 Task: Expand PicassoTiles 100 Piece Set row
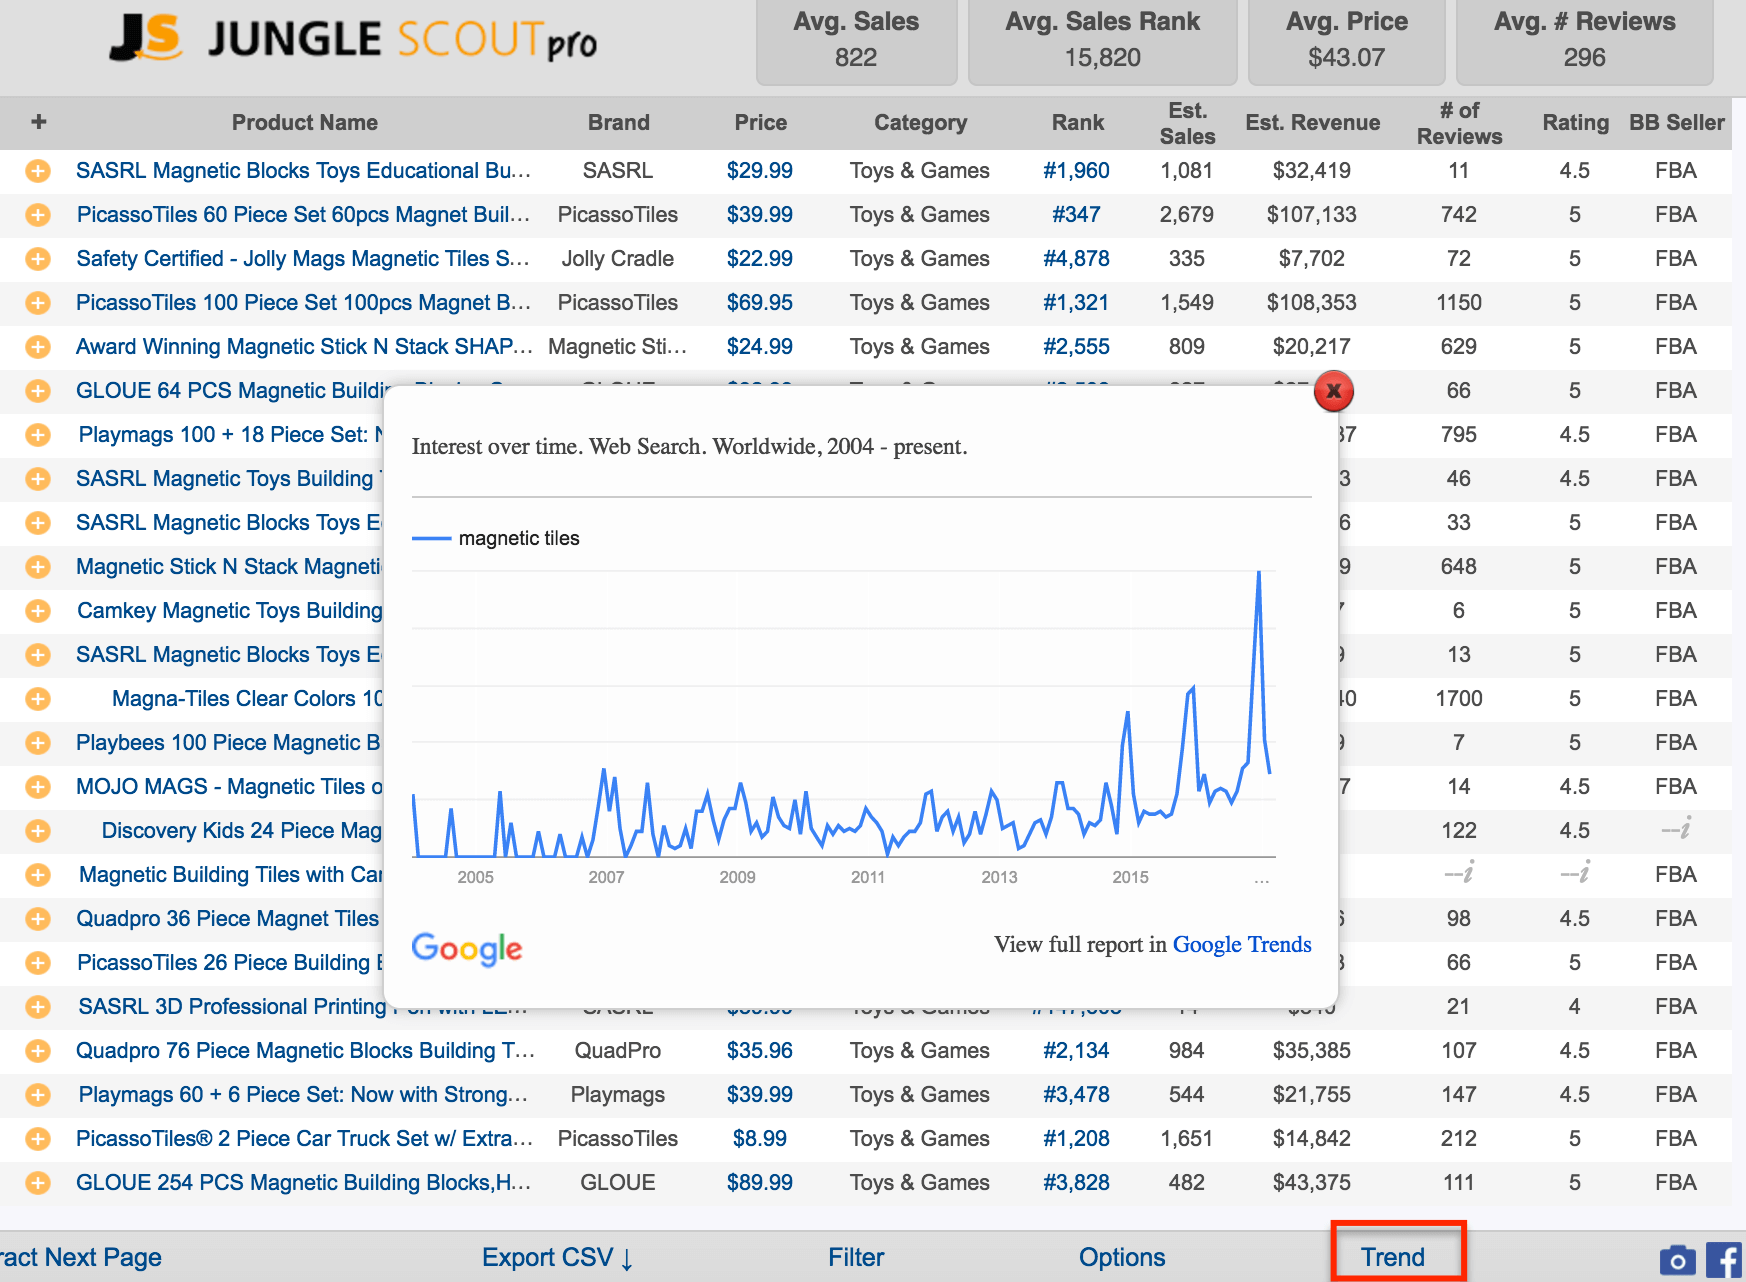(x=38, y=303)
